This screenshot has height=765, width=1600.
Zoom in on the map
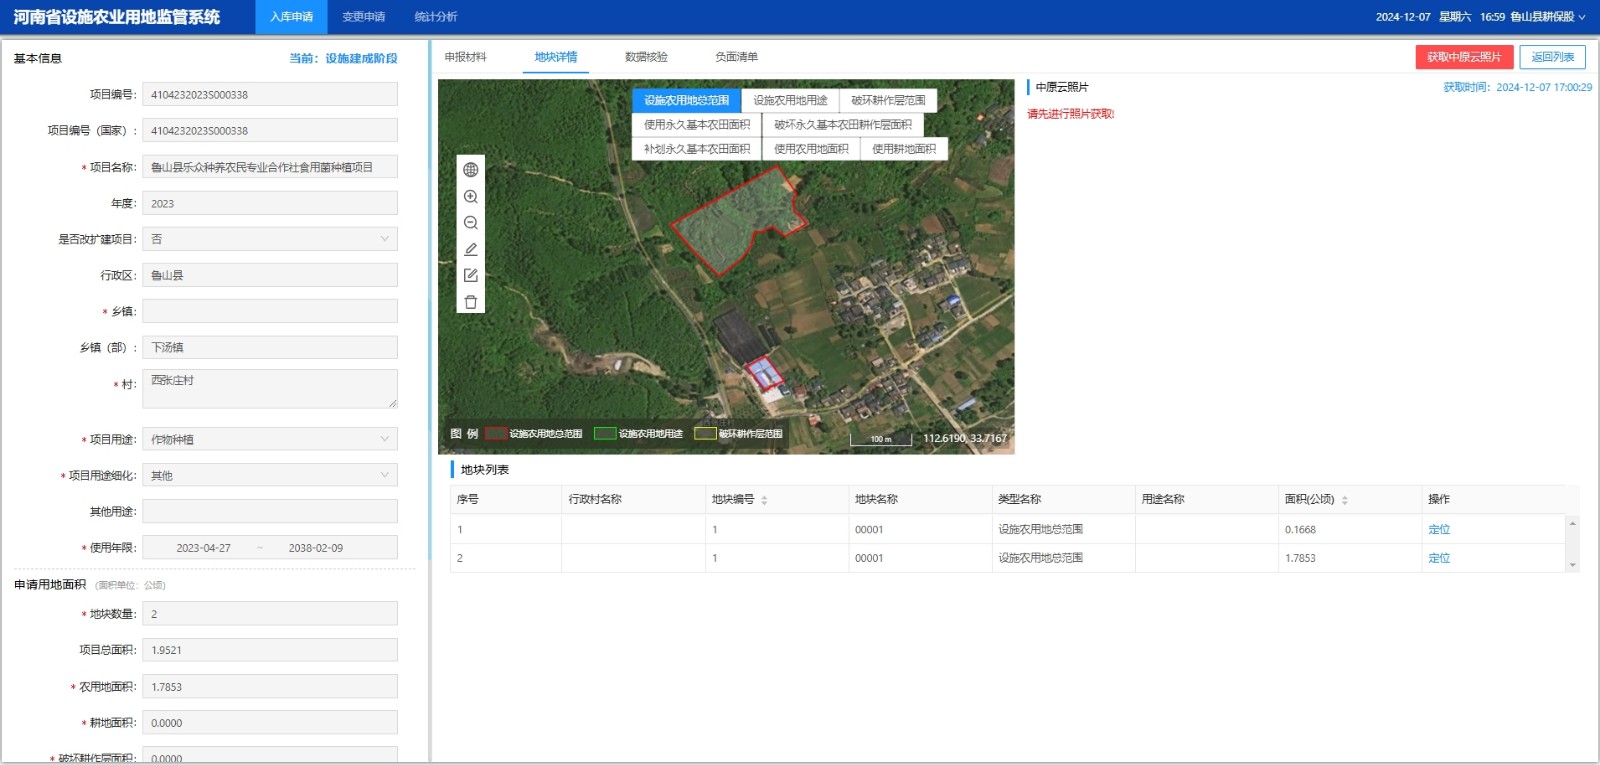[x=471, y=197]
